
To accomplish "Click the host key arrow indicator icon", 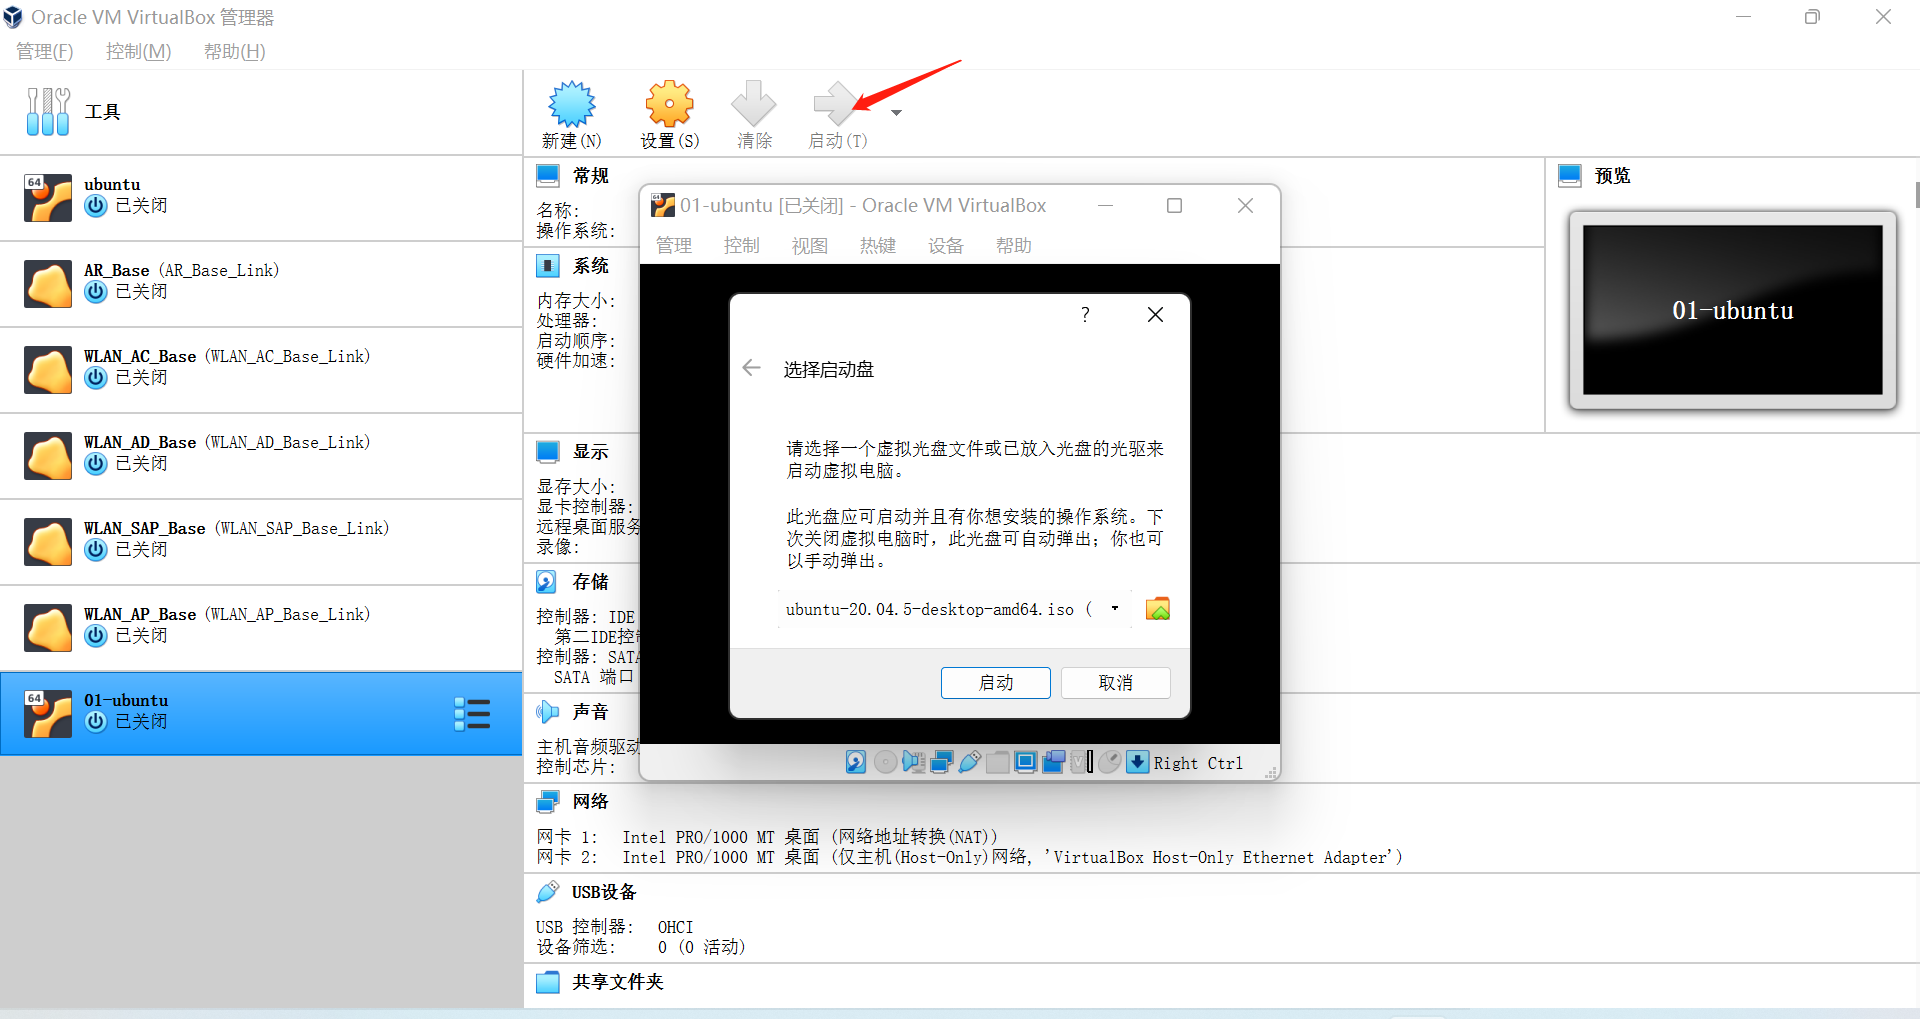I will tap(1138, 762).
